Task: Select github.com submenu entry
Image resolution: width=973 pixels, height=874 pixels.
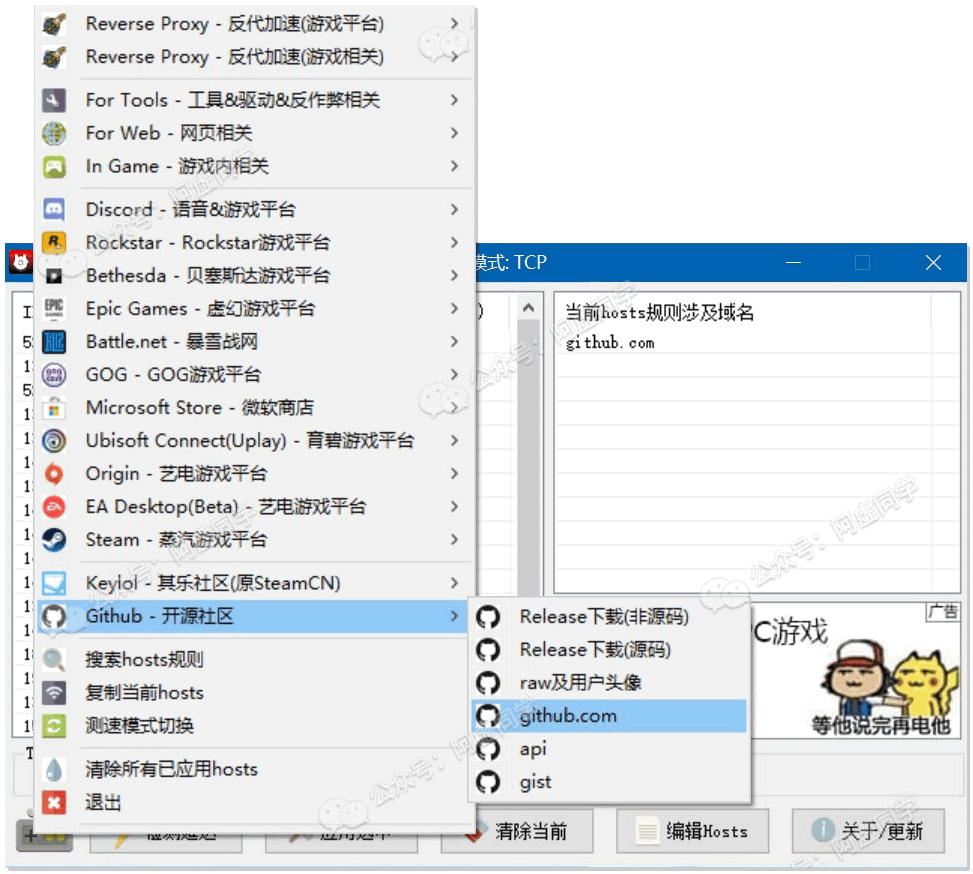Action: pos(609,716)
